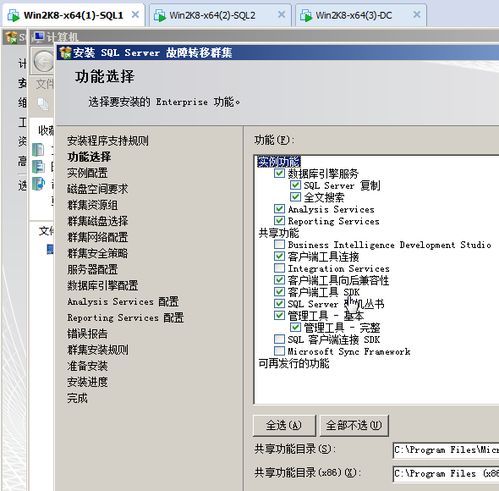
Task: Switch to the Win2K8-x64(3)-DC tab
Action: click(x=361, y=15)
